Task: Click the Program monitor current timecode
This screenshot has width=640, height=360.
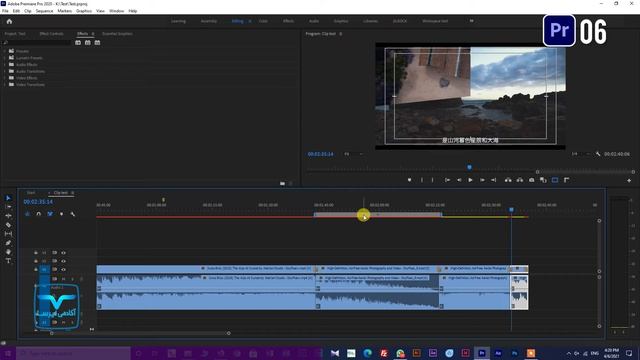Action: (x=320, y=154)
